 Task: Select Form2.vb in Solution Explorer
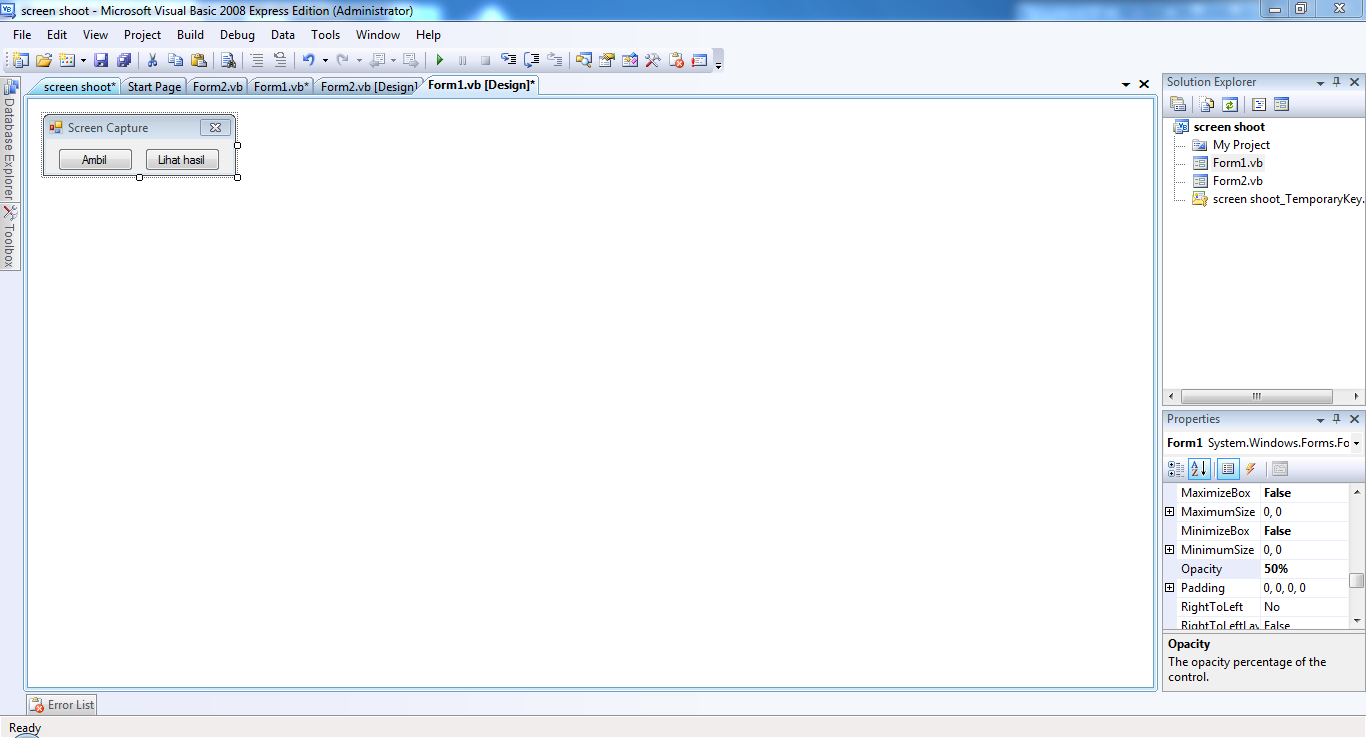pyautogui.click(x=1237, y=181)
